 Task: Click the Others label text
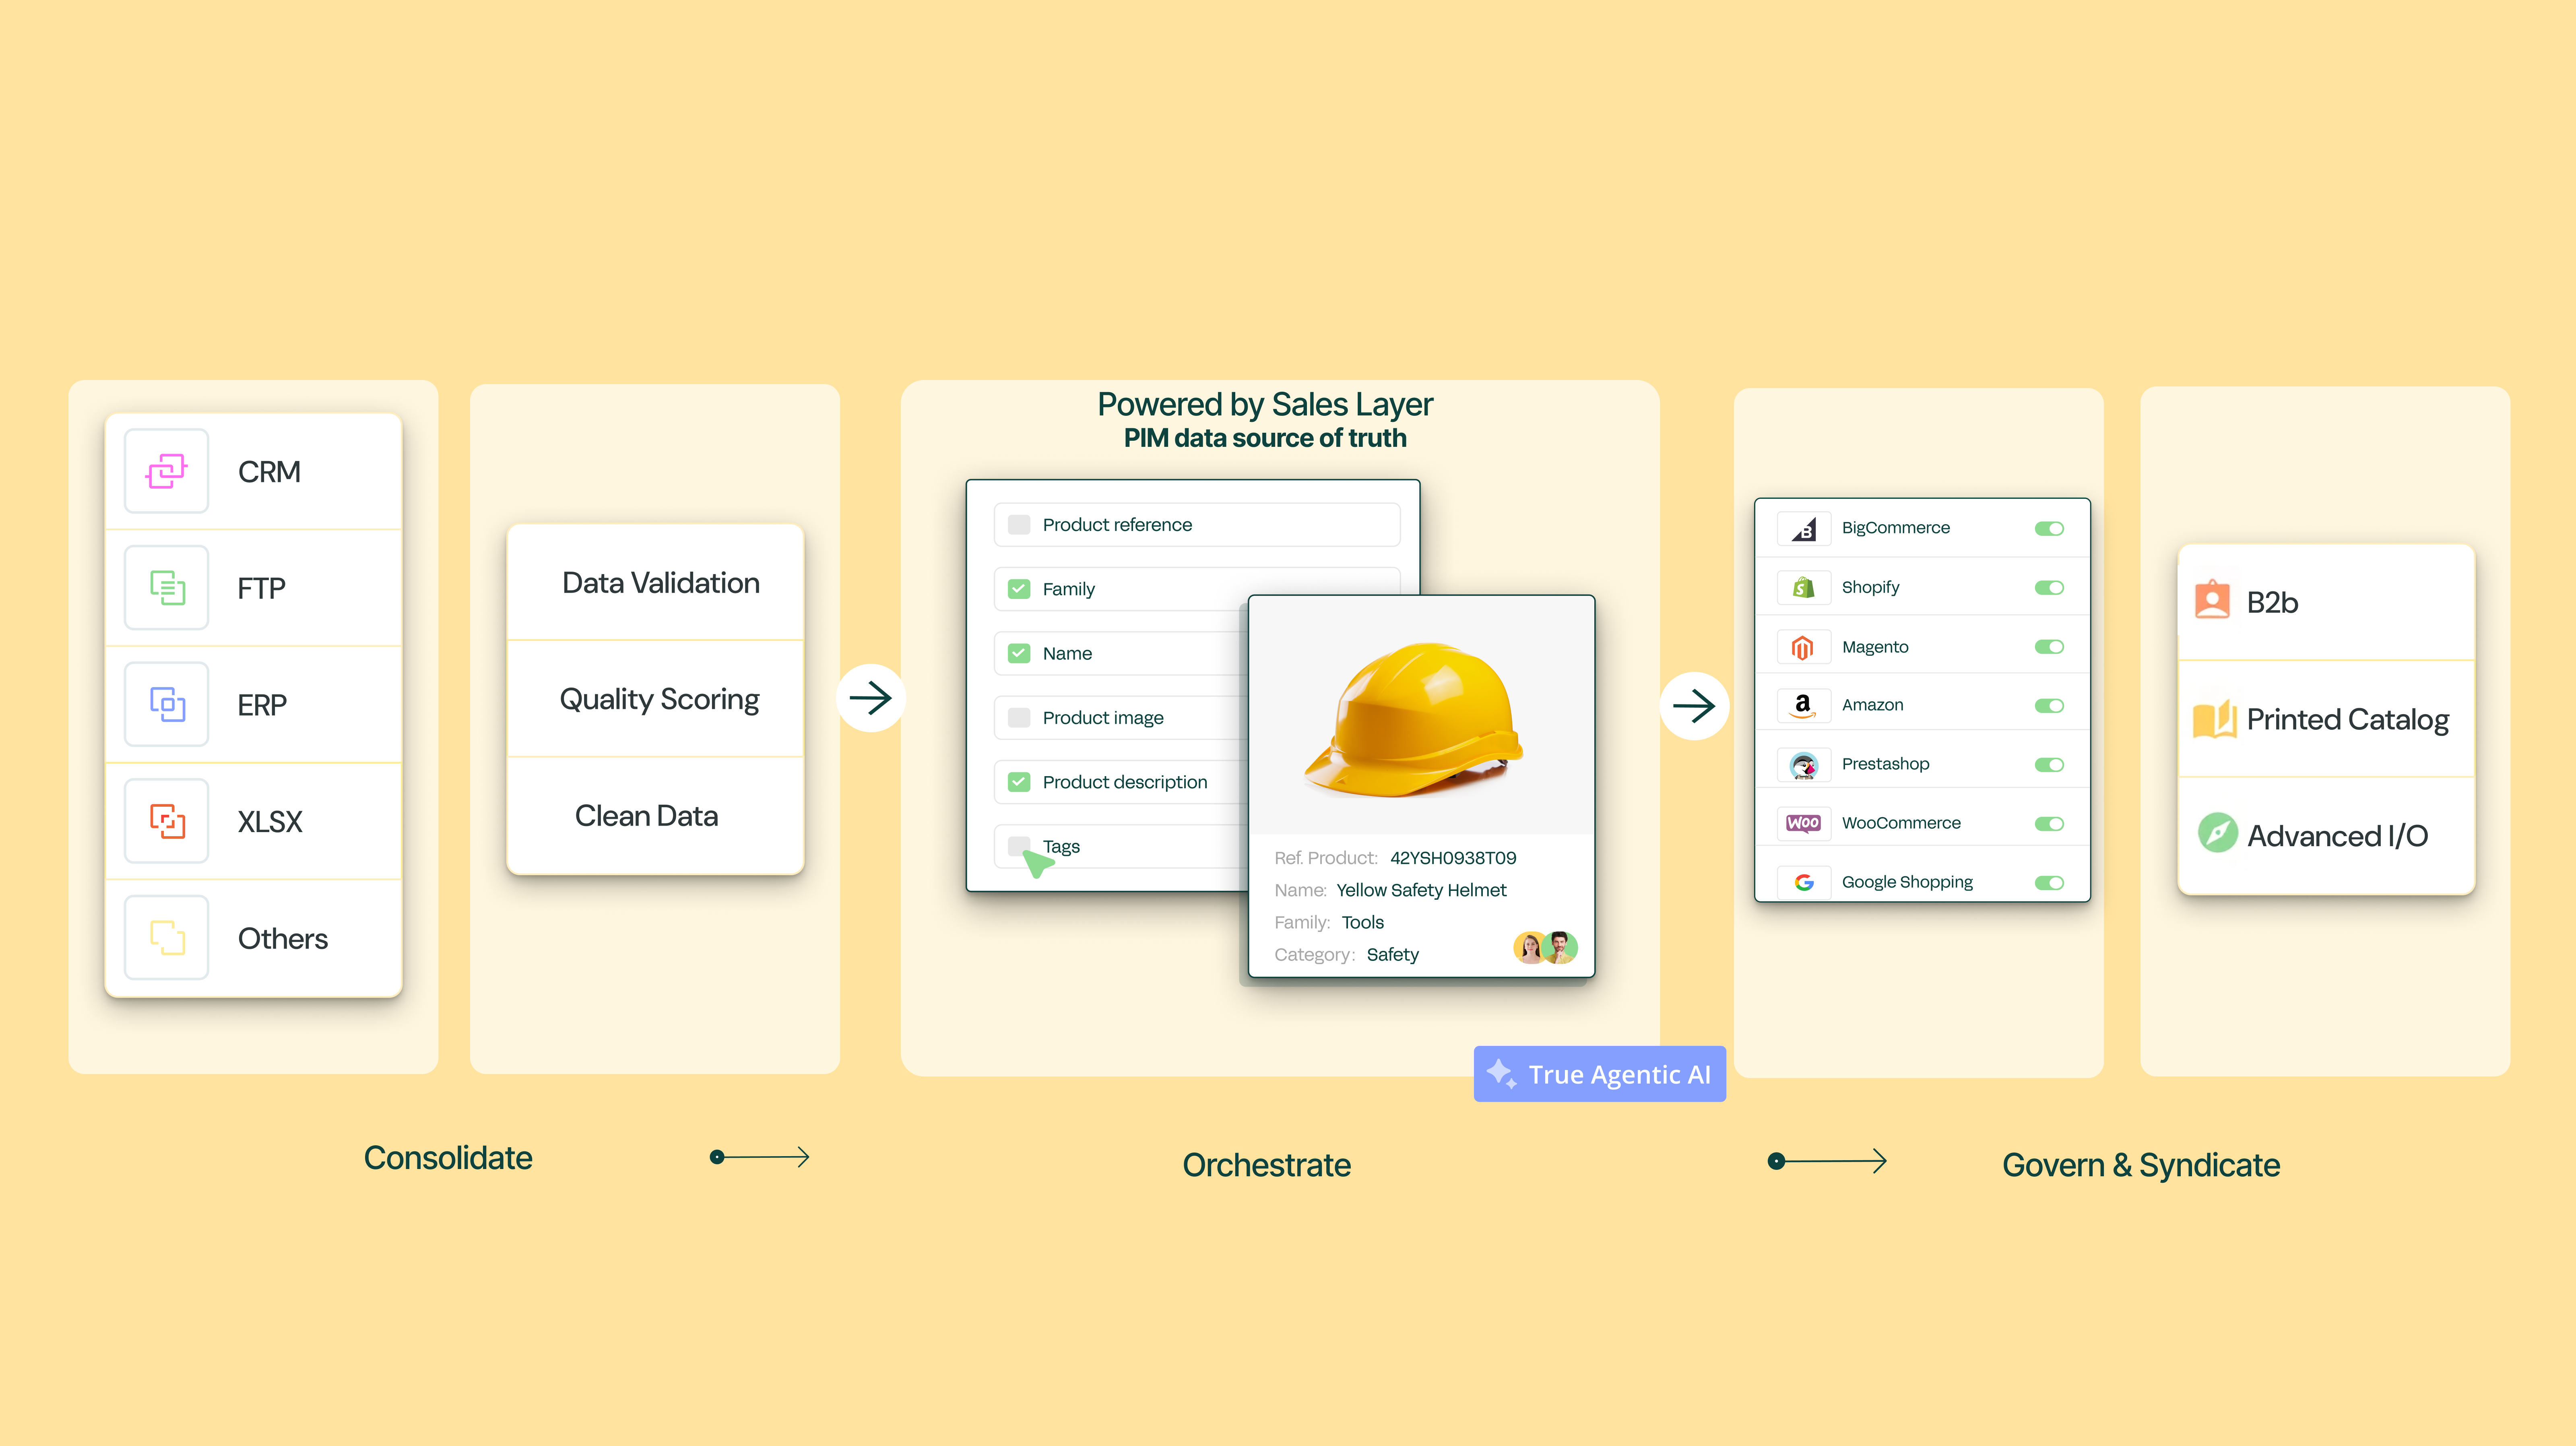(283, 938)
